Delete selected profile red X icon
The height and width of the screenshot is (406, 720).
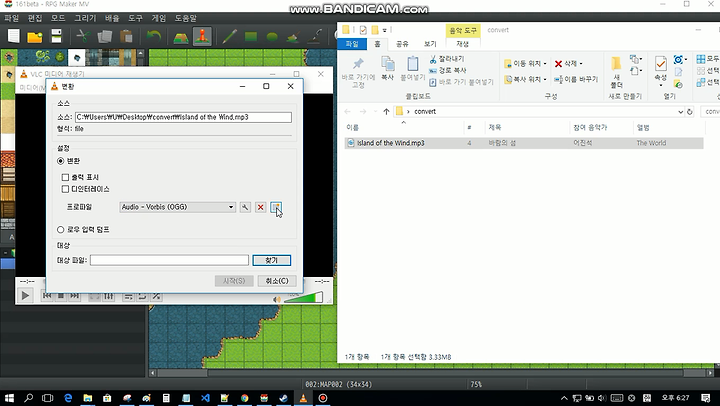pyautogui.click(x=260, y=207)
